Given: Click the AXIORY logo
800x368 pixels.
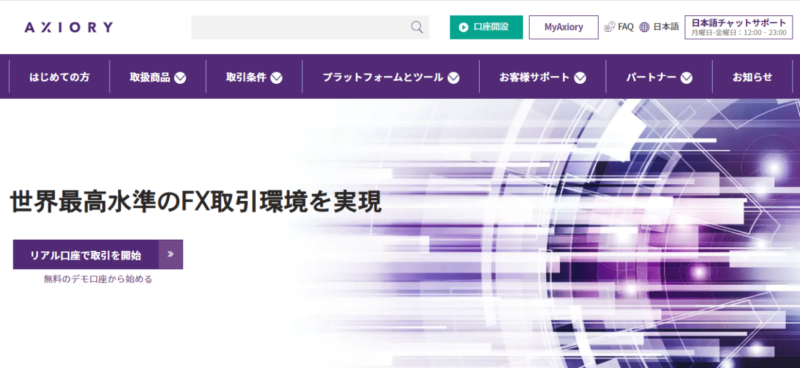Looking at the screenshot, I should tap(69, 27).
